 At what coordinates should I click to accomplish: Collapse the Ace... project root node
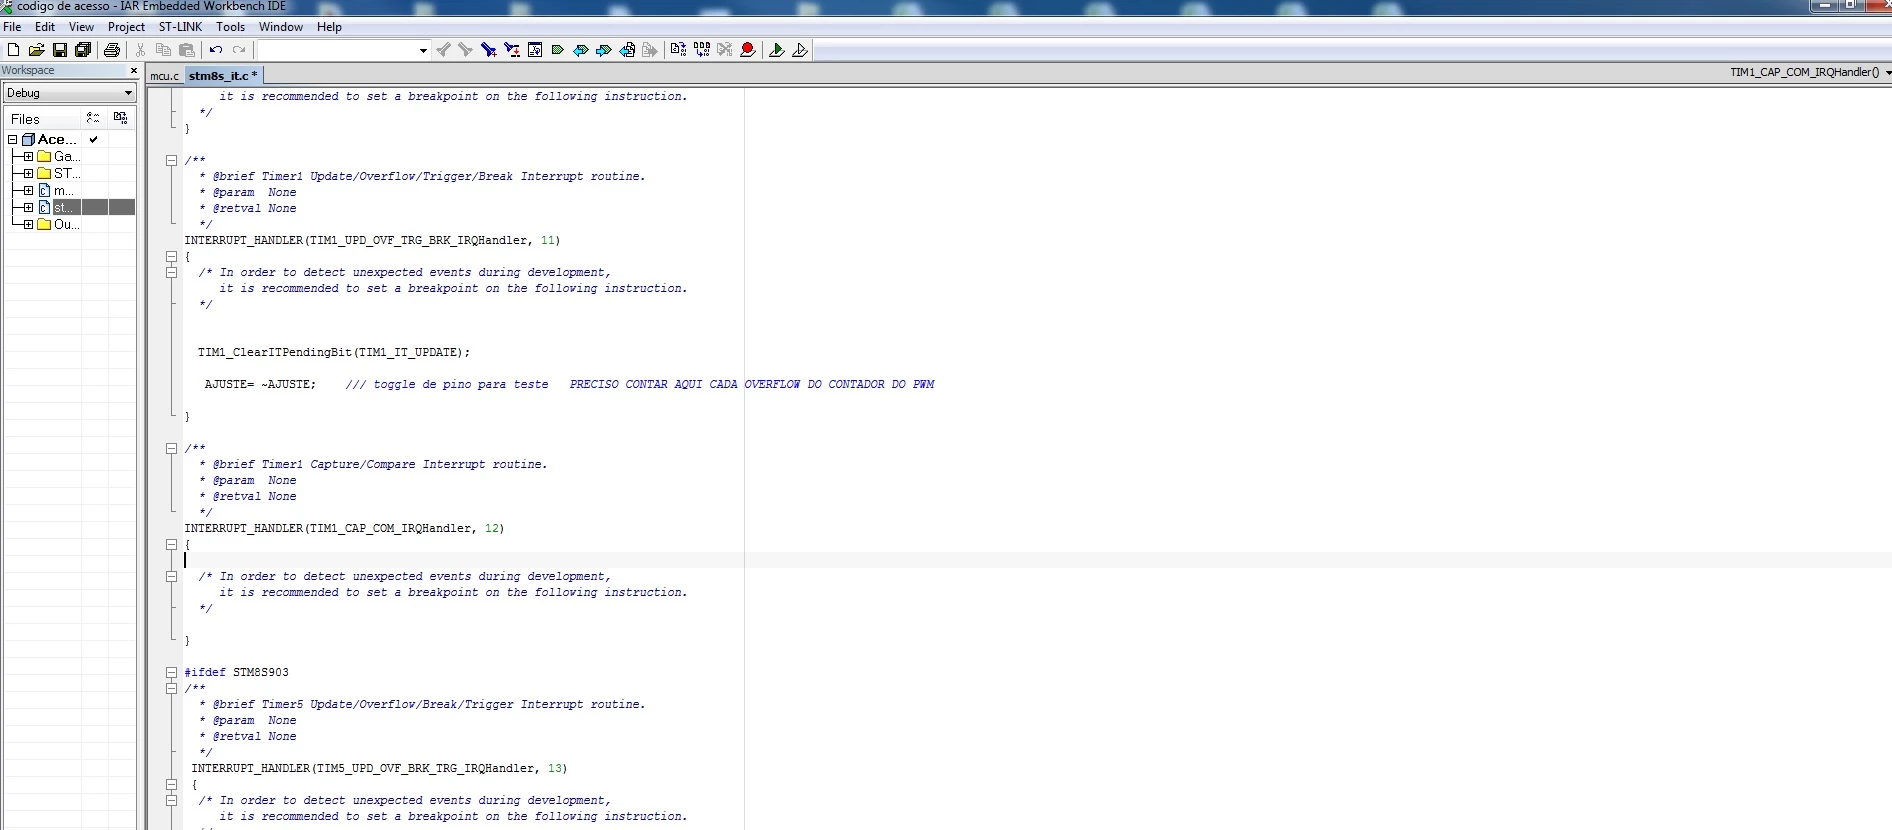12,140
